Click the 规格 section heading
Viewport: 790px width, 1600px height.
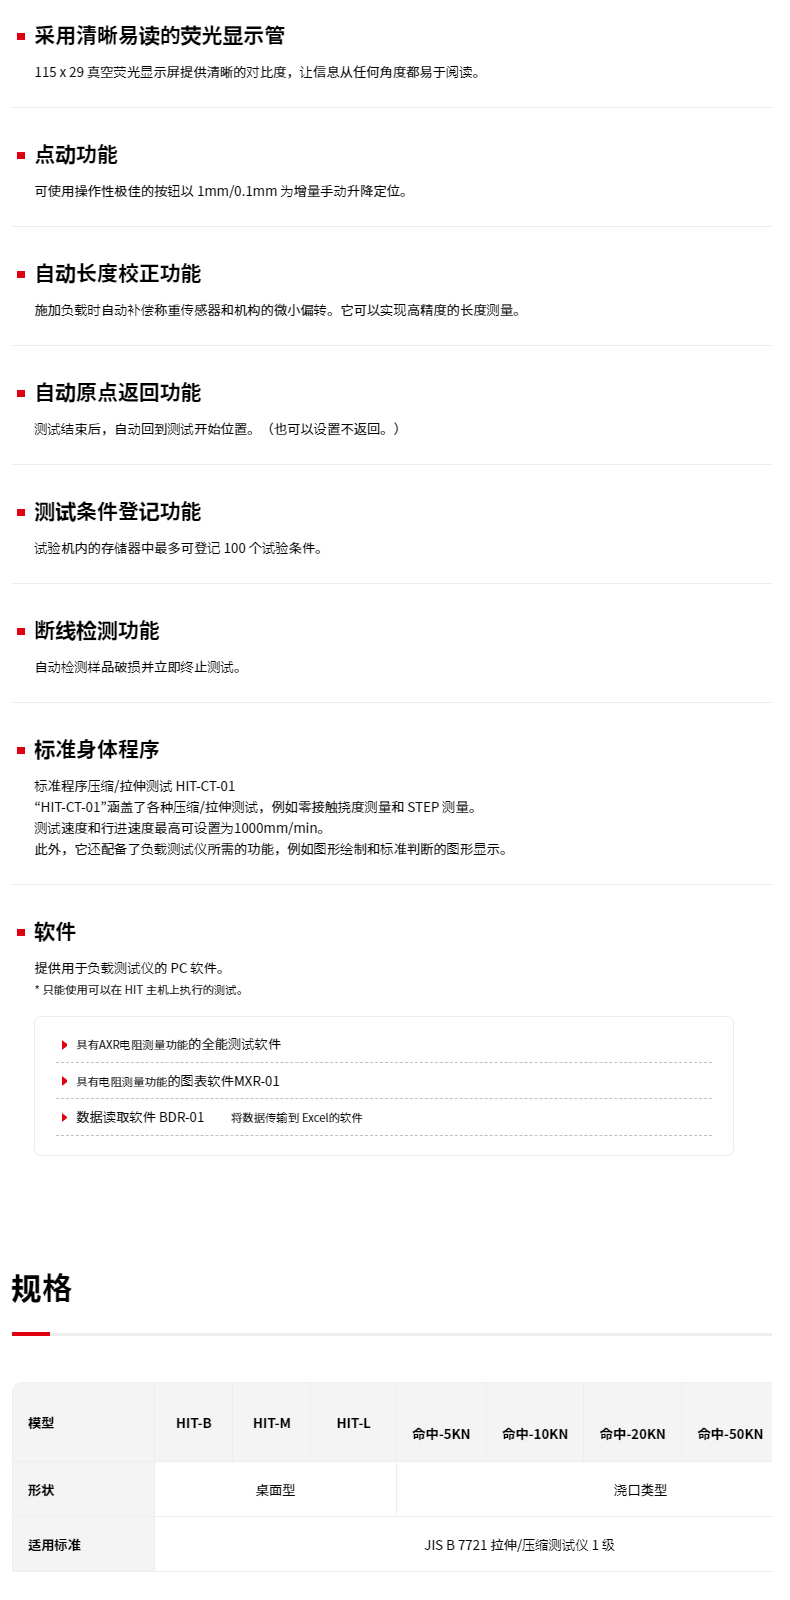(42, 1288)
